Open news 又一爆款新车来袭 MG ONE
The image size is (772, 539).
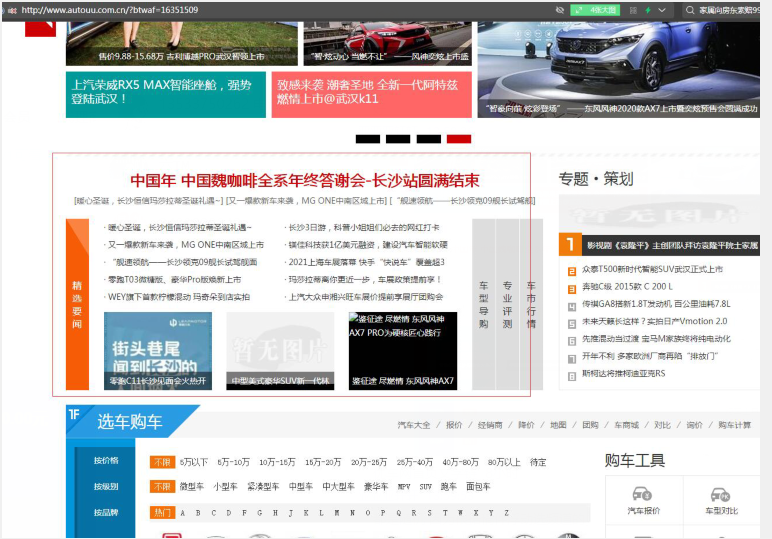tap(186, 245)
